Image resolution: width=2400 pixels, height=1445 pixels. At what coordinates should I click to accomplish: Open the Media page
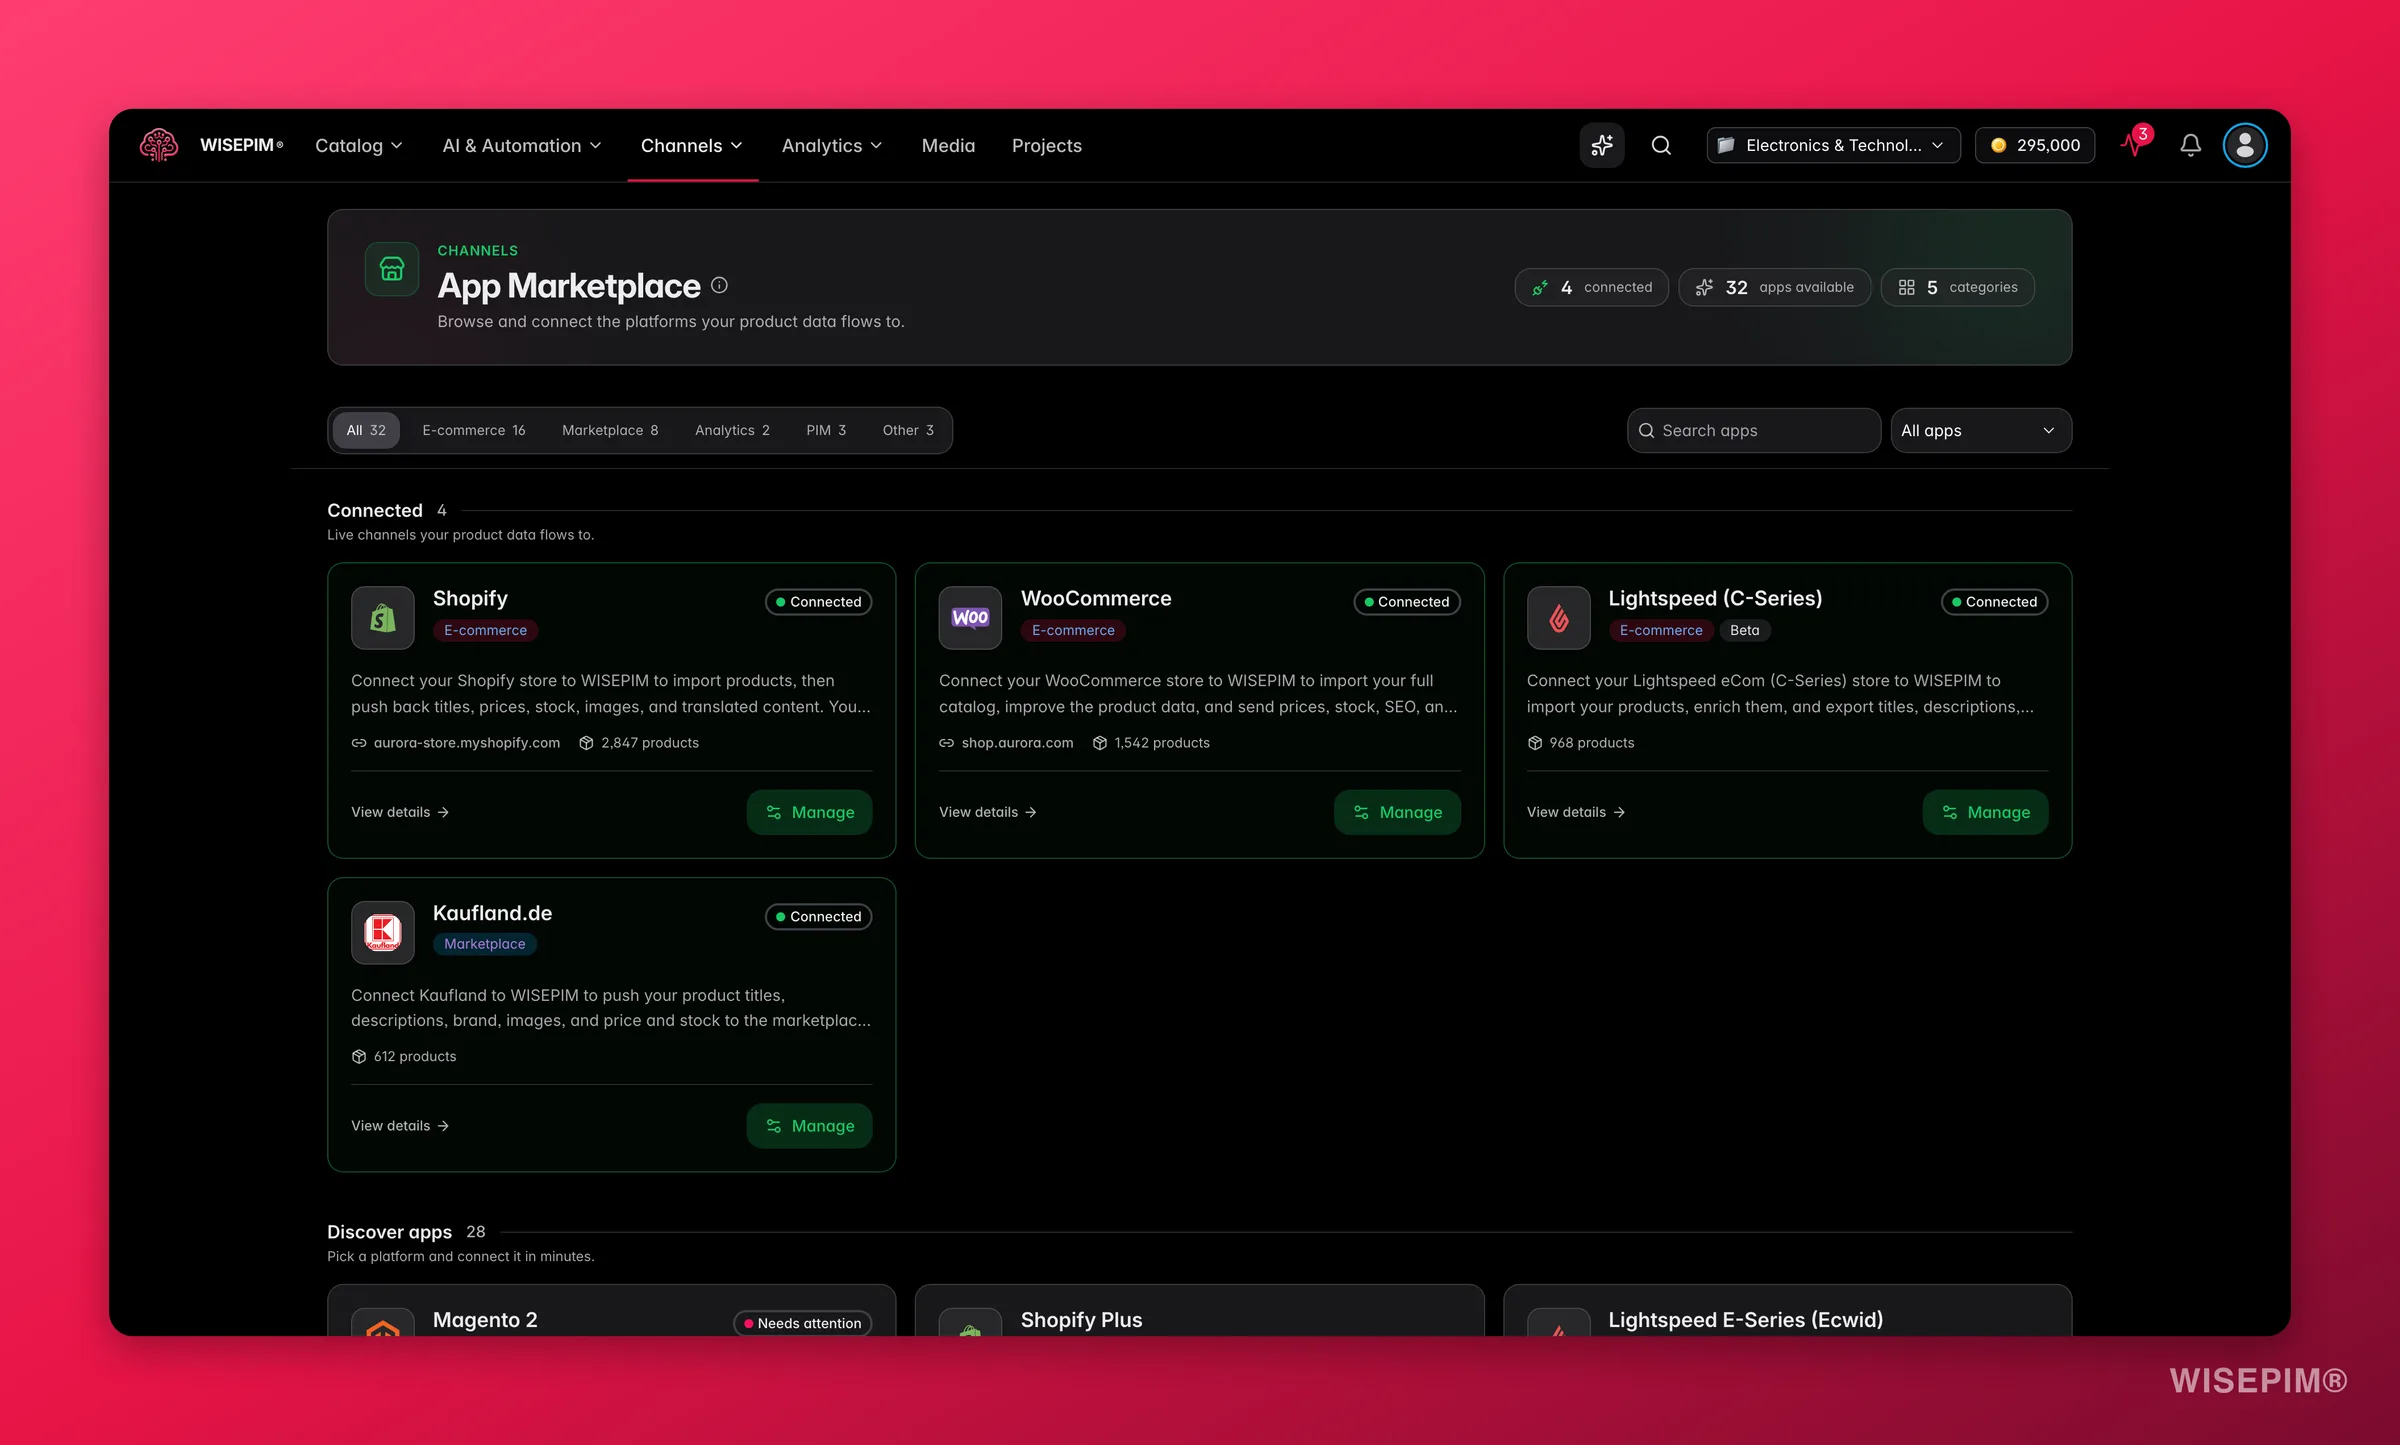pyautogui.click(x=948, y=145)
